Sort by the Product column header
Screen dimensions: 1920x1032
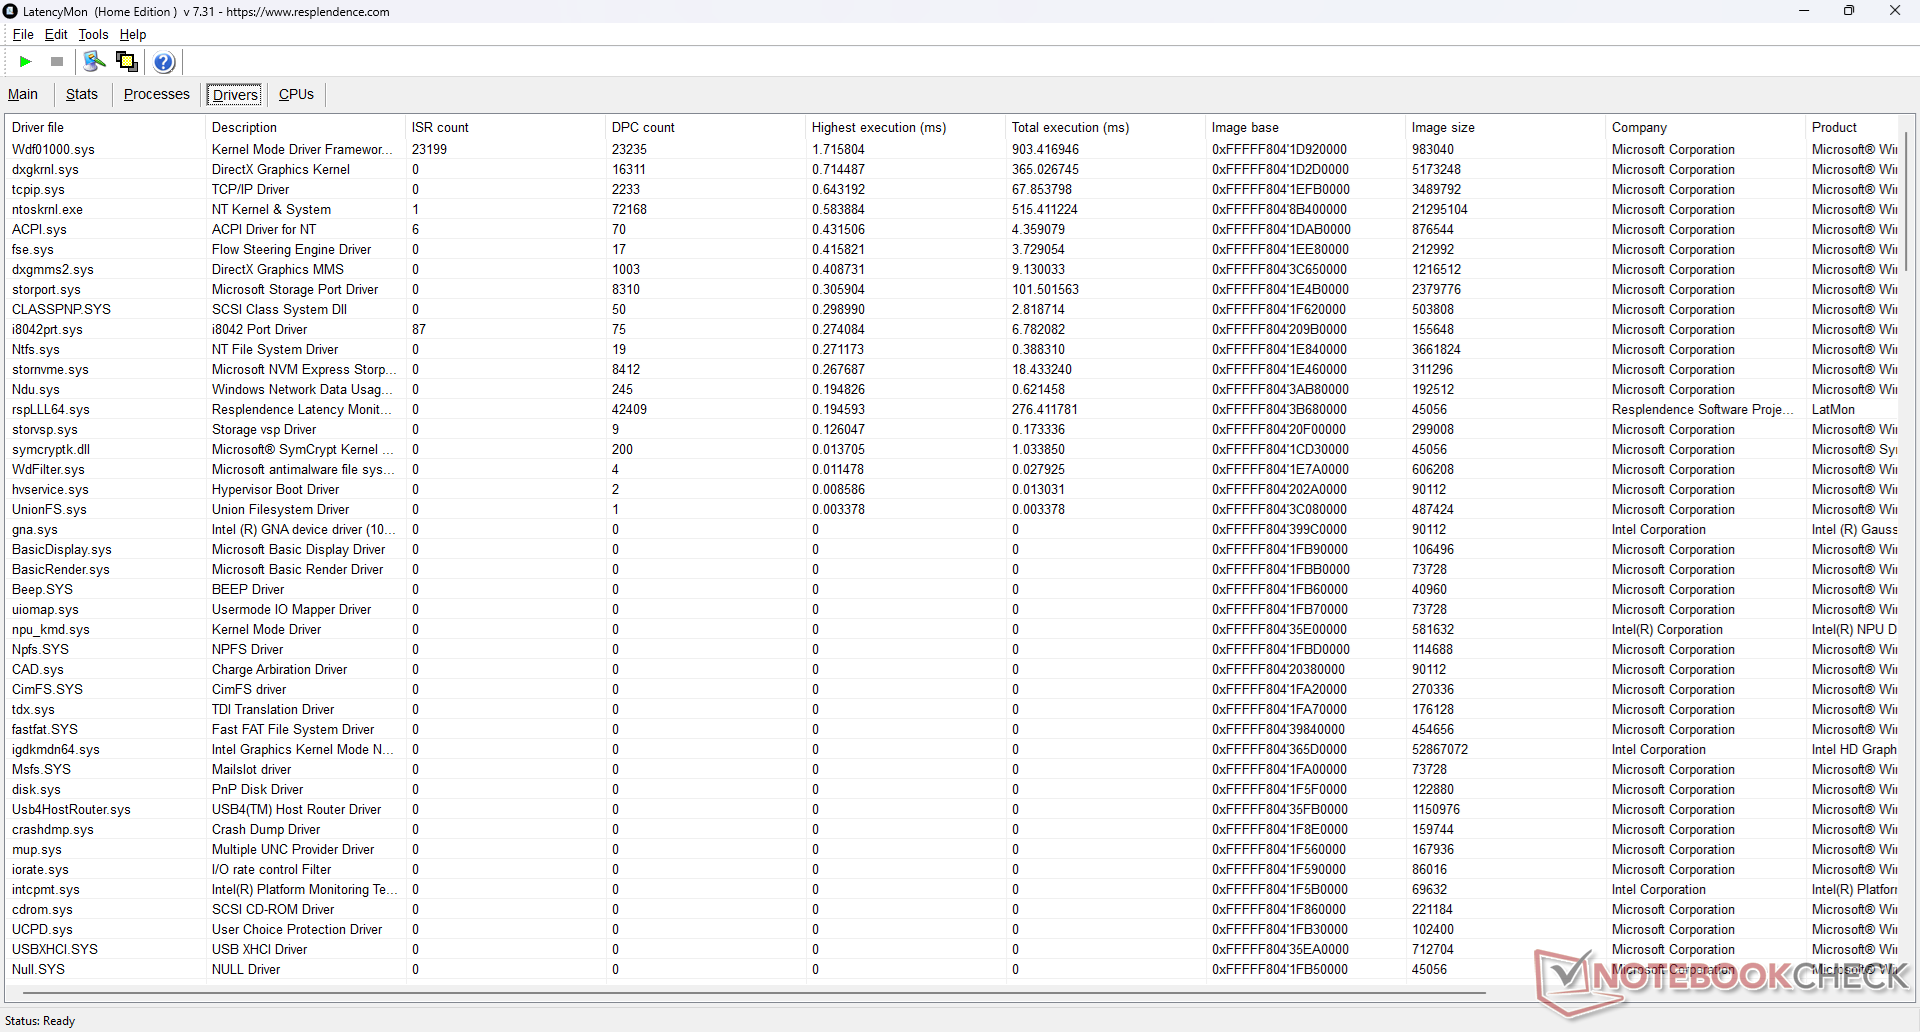point(1852,127)
